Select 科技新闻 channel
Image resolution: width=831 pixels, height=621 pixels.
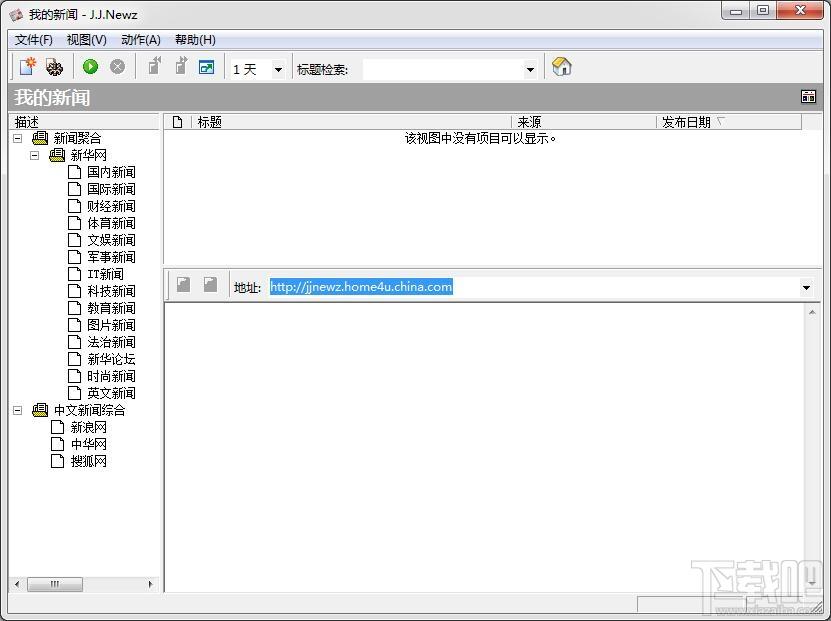[x=111, y=291]
